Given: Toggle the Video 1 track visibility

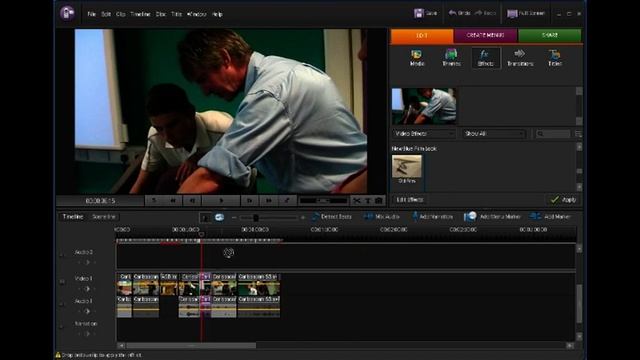Looking at the screenshot, I should (62, 282).
